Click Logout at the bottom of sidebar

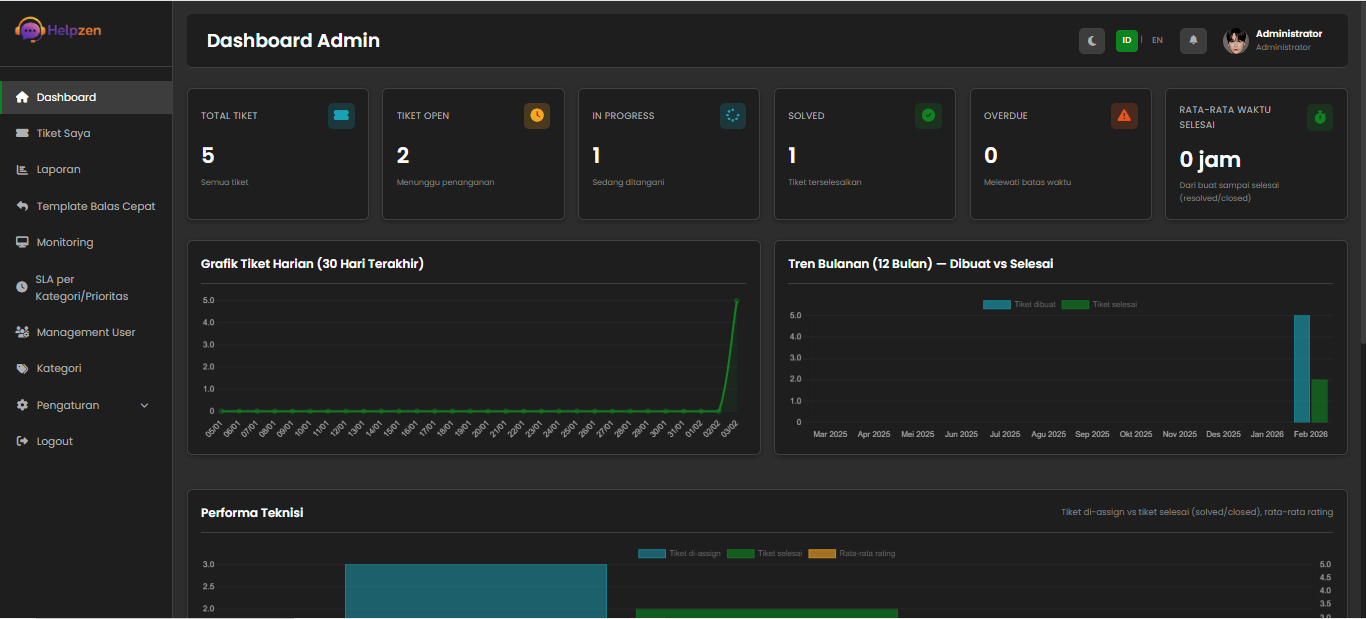click(22, 440)
